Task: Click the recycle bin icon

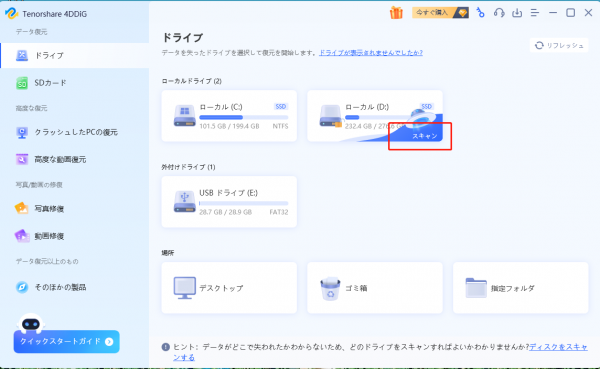Action: click(x=330, y=289)
